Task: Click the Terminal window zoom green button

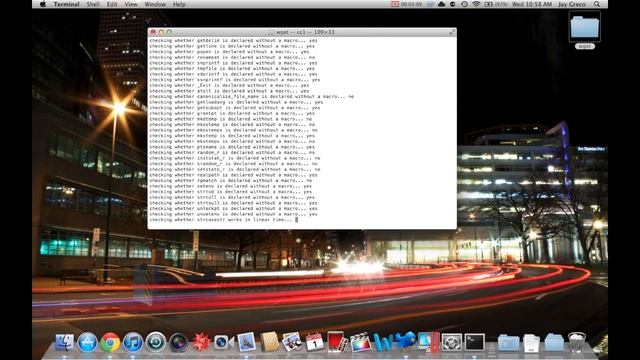Action: pyautogui.click(x=169, y=32)
